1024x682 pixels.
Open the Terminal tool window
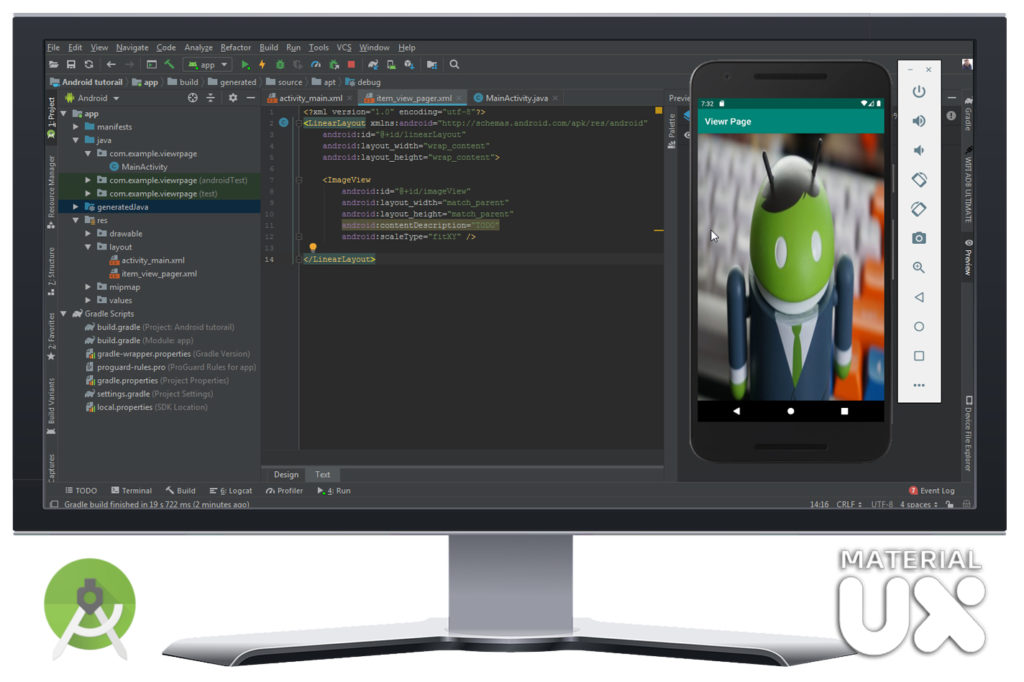pos(131,491)
